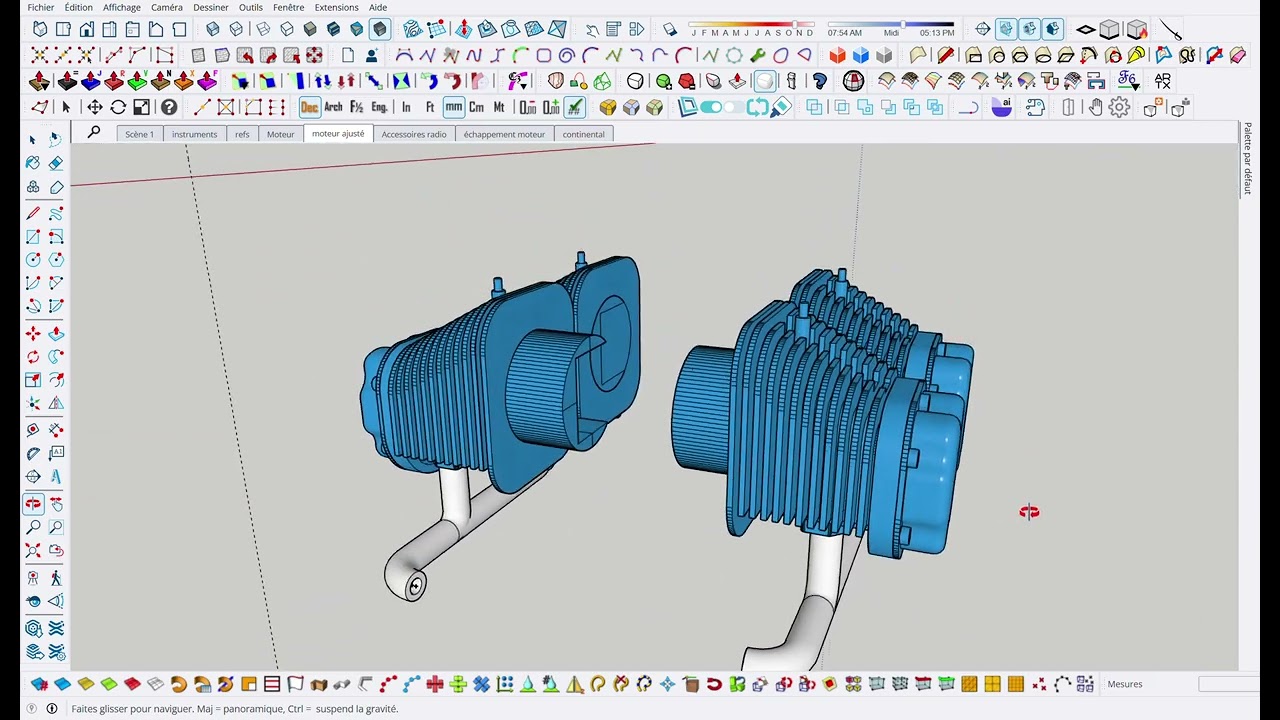The width and height of the screenshot is (1280, 720).
Task: Select the Walk tool
Action: pyautogui.click(x=56, y=578)
